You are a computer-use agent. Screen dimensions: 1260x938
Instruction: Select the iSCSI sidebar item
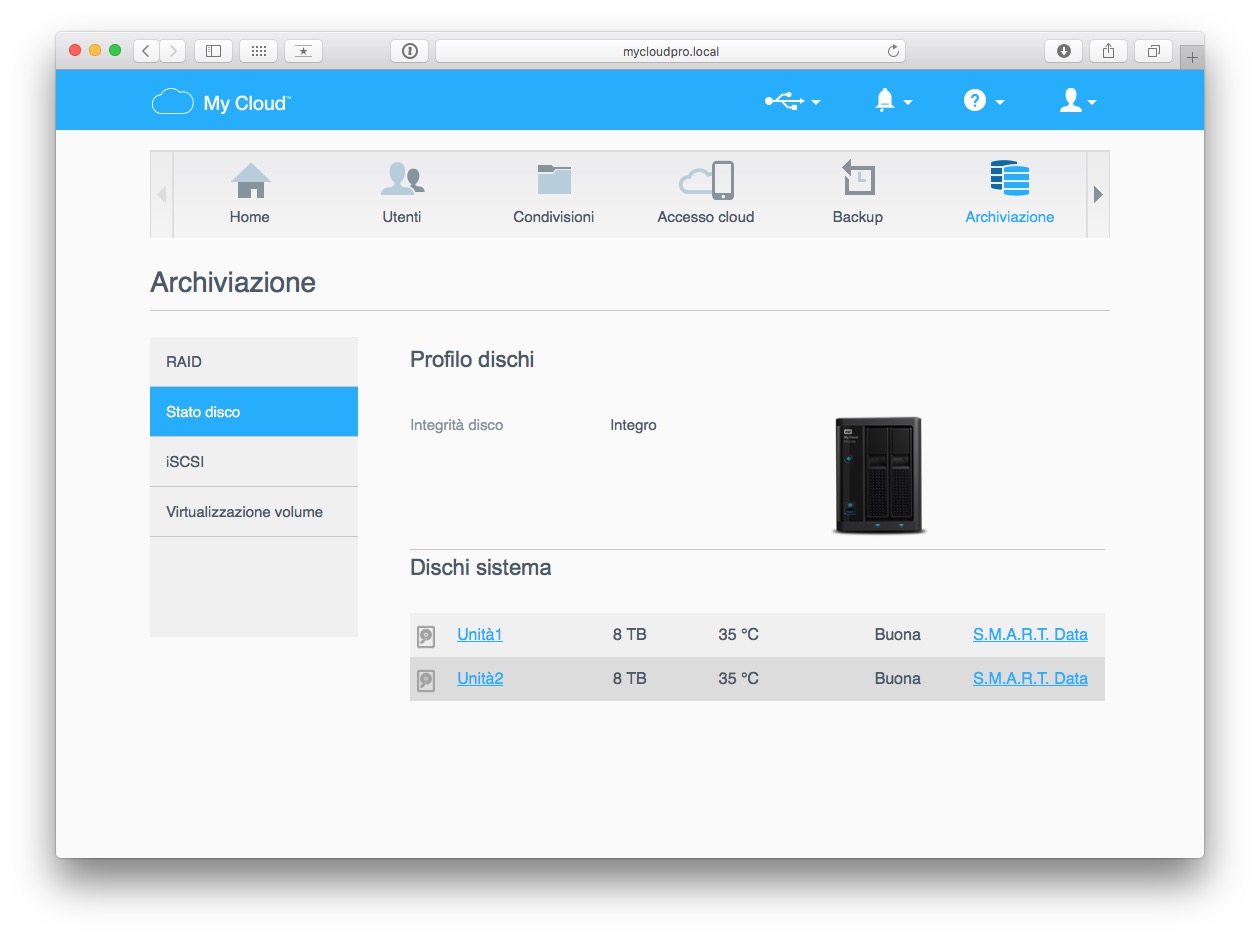[x=254, y=462]
